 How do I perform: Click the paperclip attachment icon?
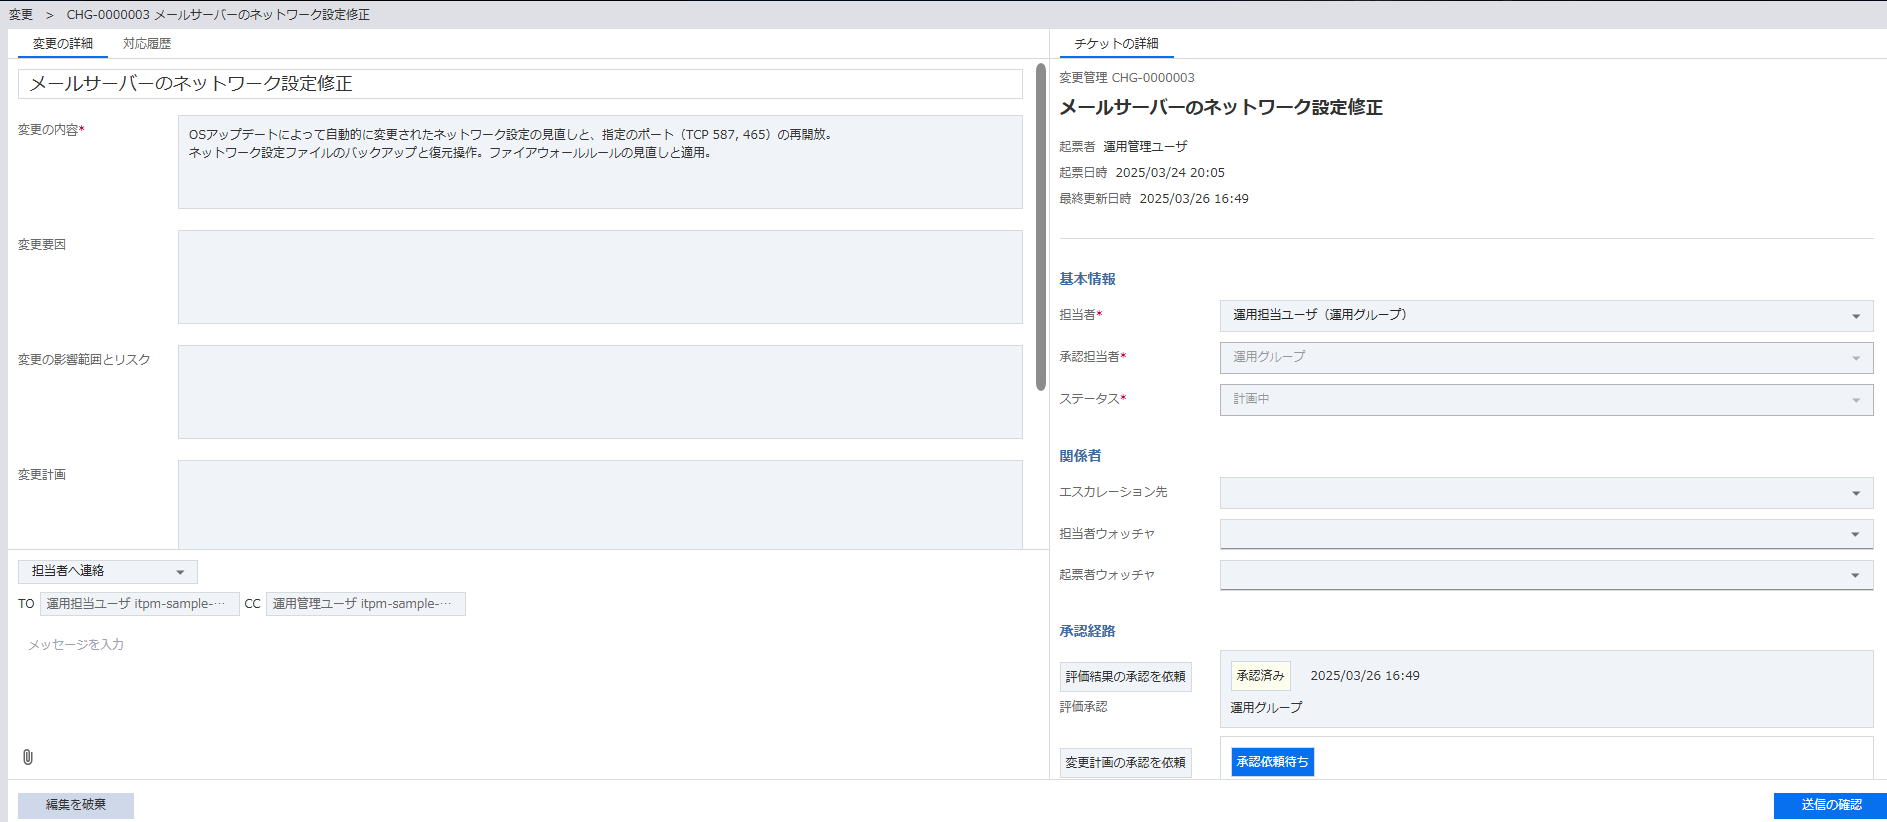[28, 757]
